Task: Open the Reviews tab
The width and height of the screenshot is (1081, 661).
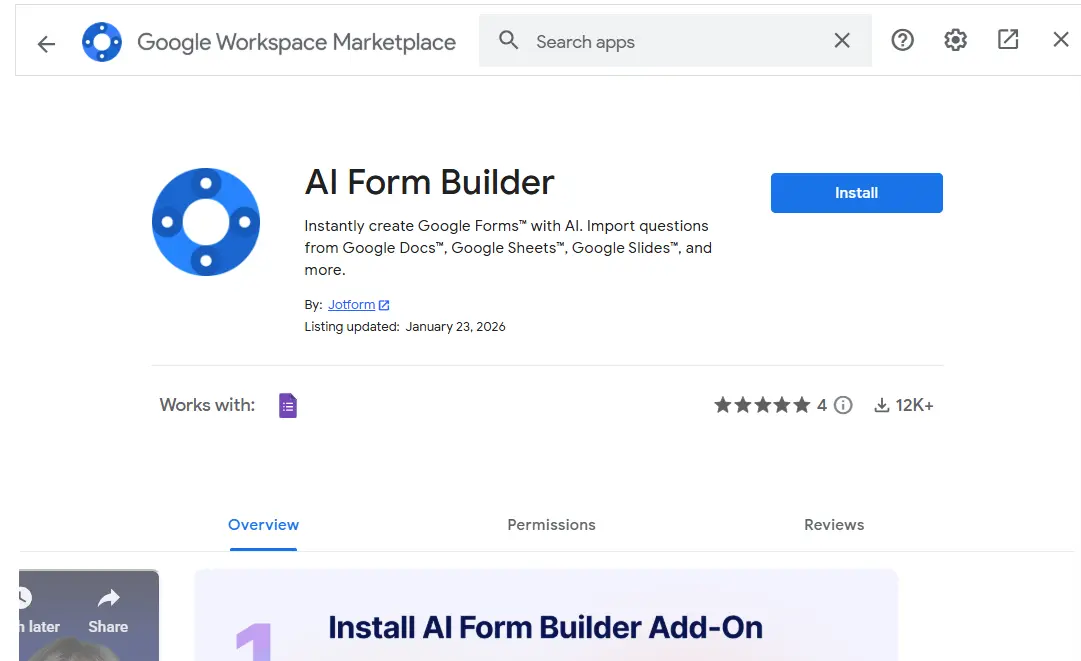Action: pyautogui.click(x=833, y=525)
